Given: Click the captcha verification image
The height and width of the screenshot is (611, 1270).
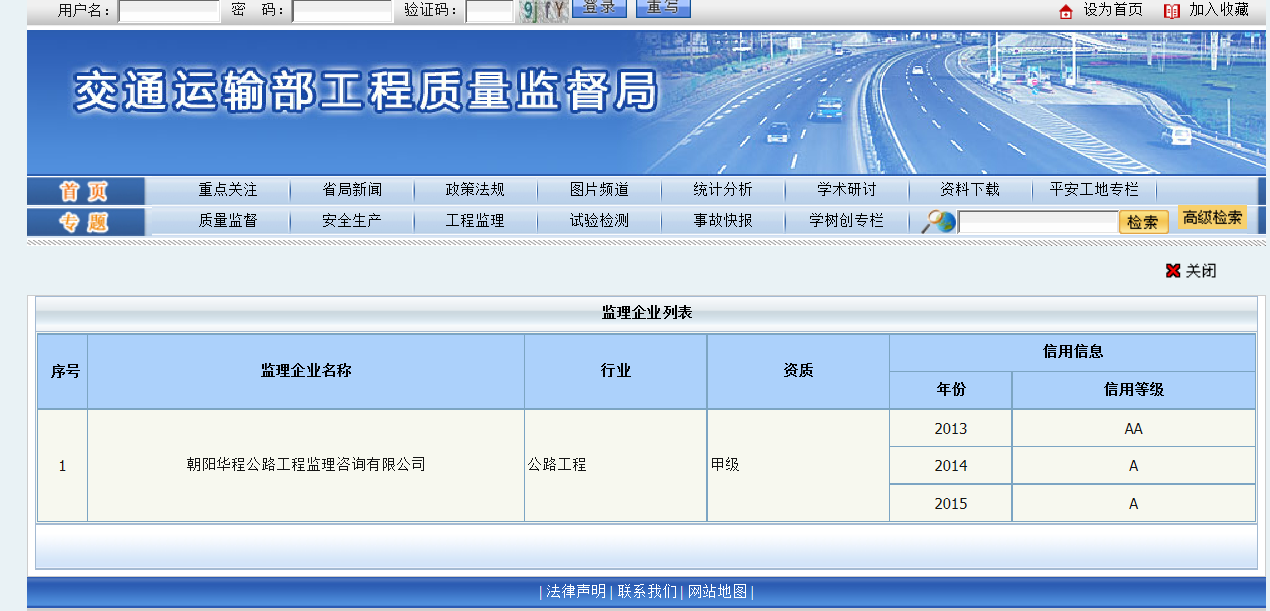Looking at the screenshot, I should 544,11.
